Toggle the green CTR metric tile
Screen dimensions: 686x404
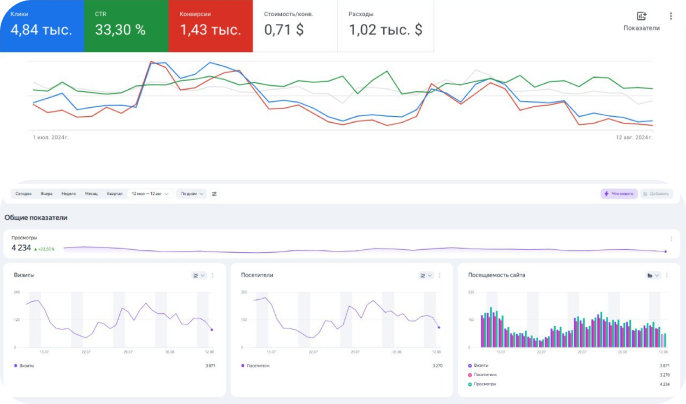click(x=127, y=25)
